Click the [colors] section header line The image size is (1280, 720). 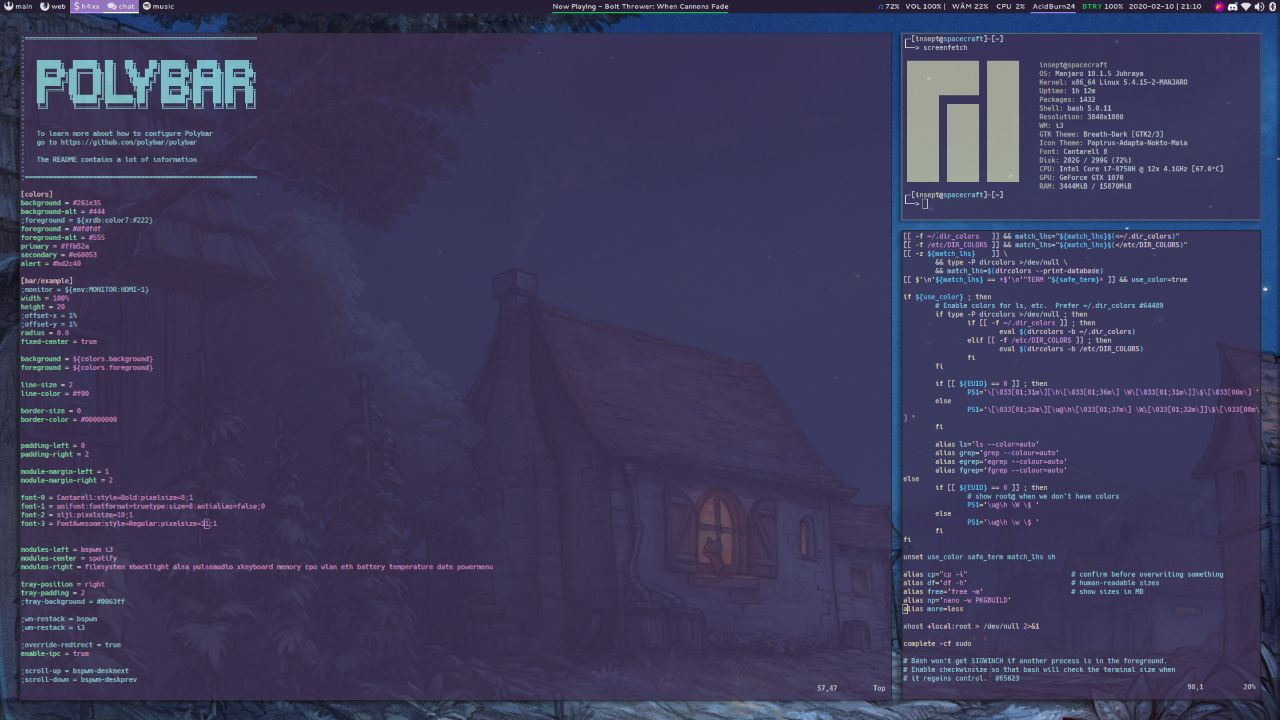pos(37,194)
